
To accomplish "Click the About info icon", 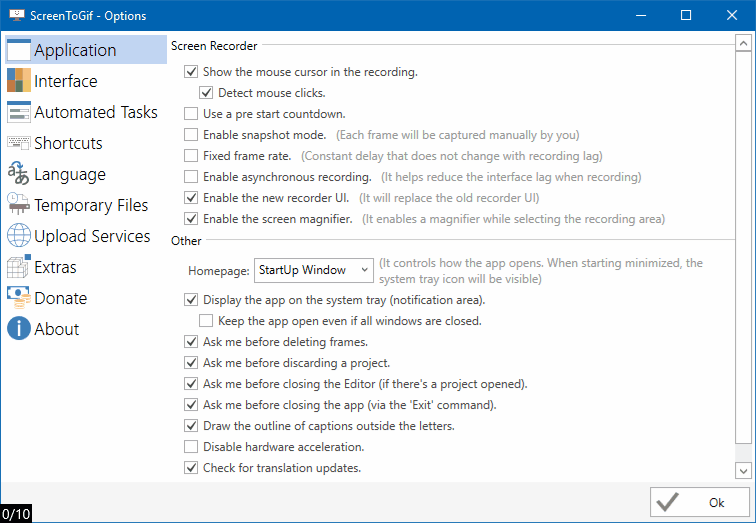I will (19, 329).
